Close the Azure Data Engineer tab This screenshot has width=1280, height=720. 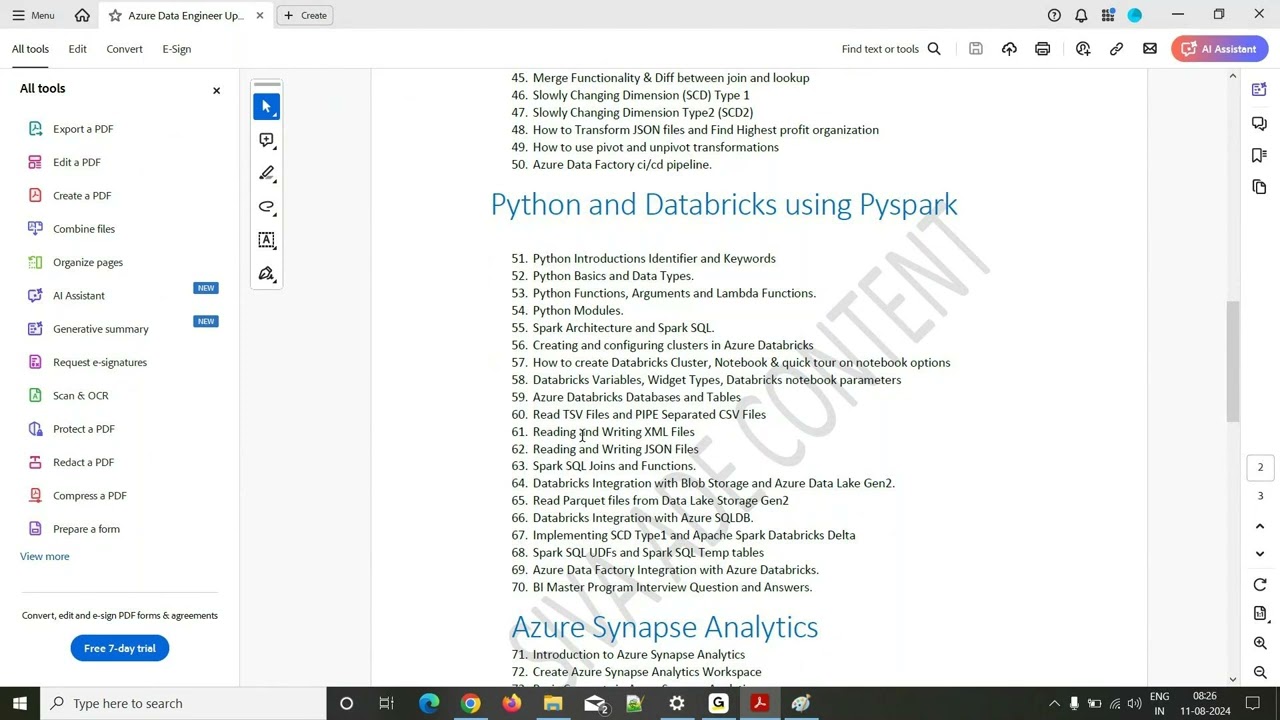click(260, 15)
